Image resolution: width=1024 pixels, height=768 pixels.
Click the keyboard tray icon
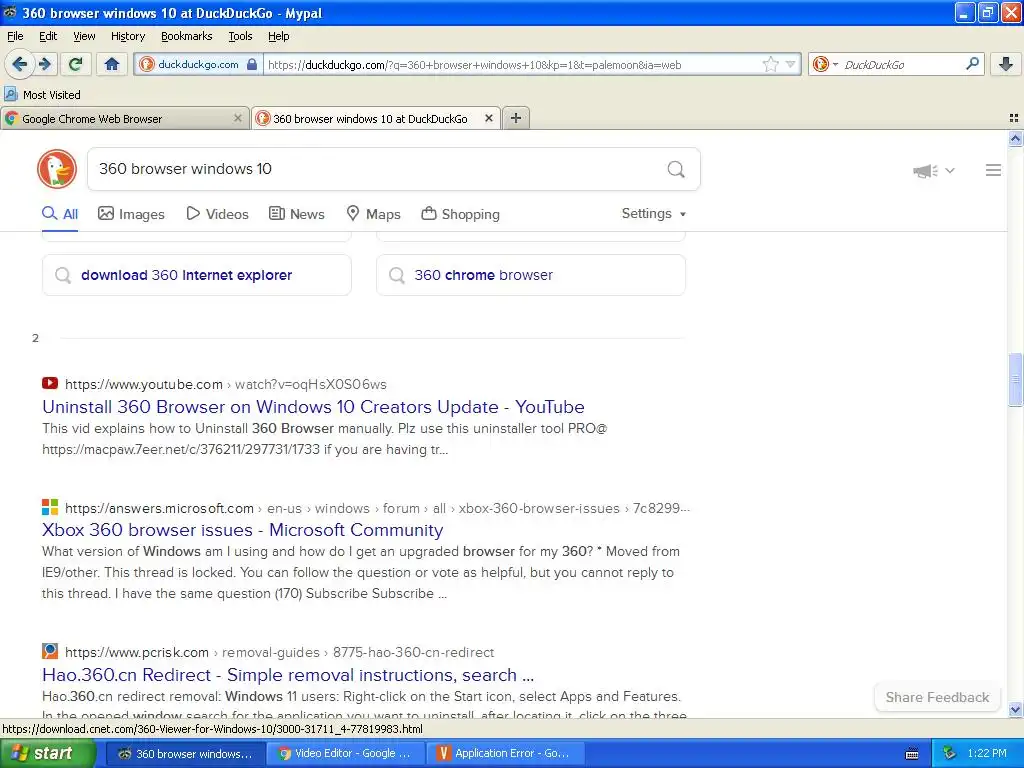912,754
